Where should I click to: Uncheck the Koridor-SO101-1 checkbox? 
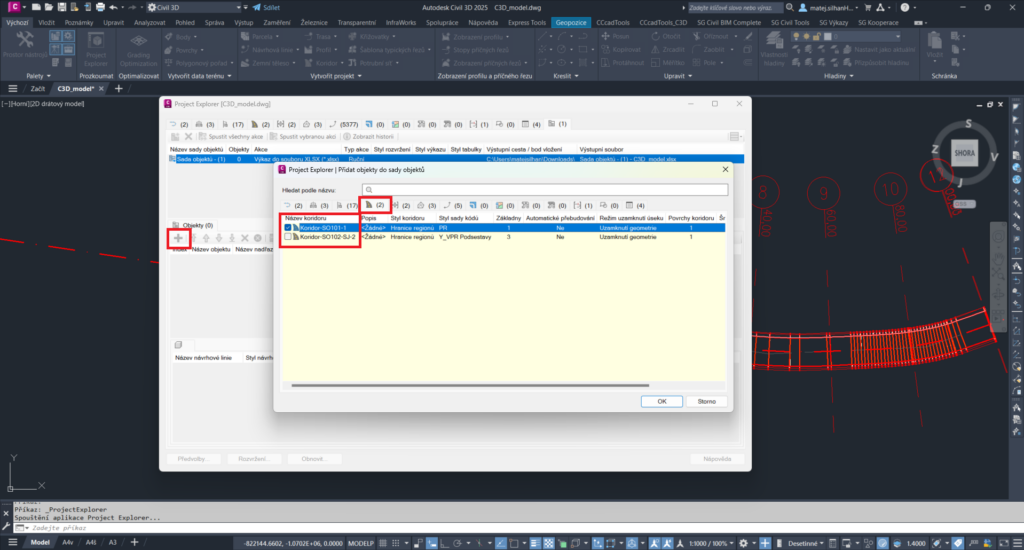289,228
